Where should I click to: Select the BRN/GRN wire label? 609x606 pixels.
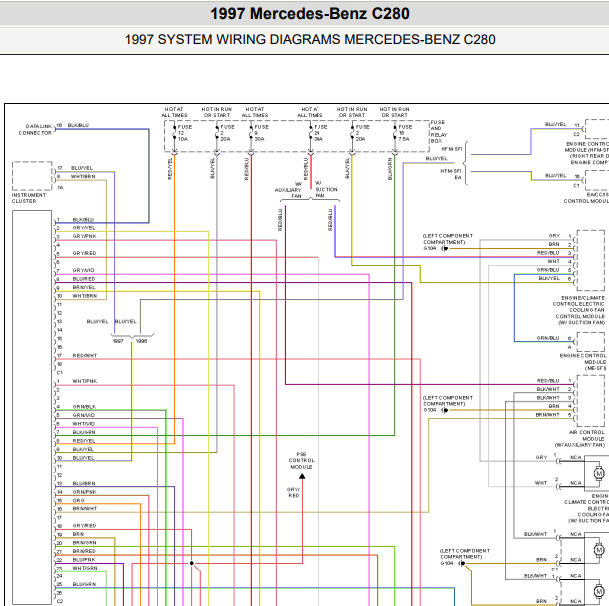coord(84,543)
